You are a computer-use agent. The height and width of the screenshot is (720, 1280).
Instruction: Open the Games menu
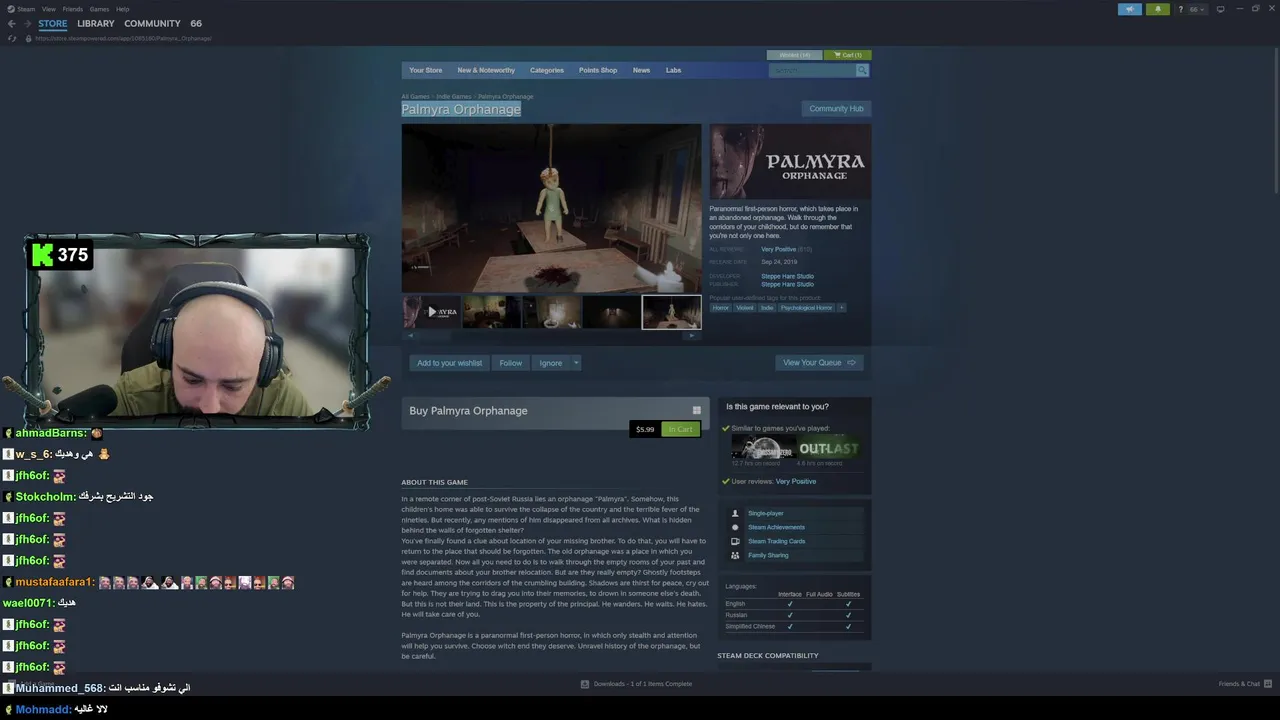click(99, 9)
